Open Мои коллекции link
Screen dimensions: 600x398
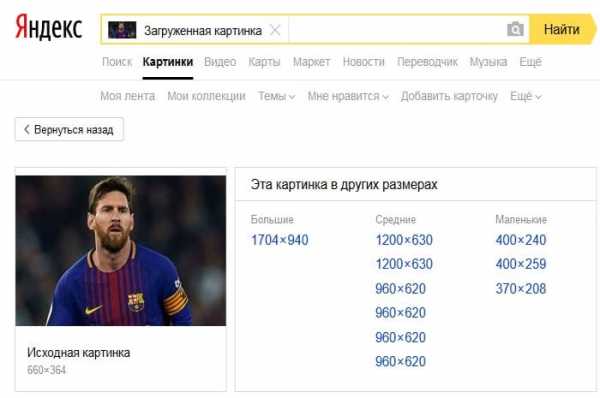tap(206, 96)
